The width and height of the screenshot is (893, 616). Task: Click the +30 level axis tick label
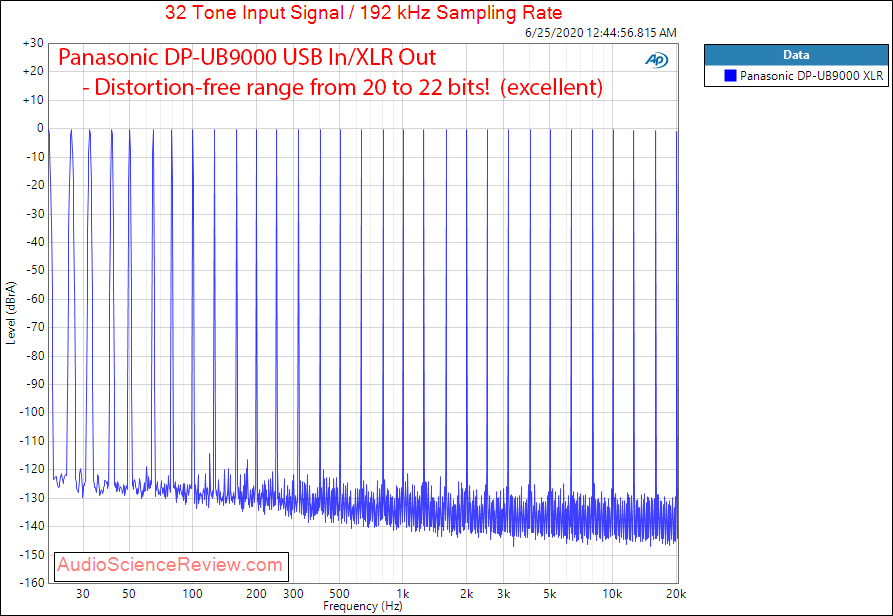(x=33, y=43)
